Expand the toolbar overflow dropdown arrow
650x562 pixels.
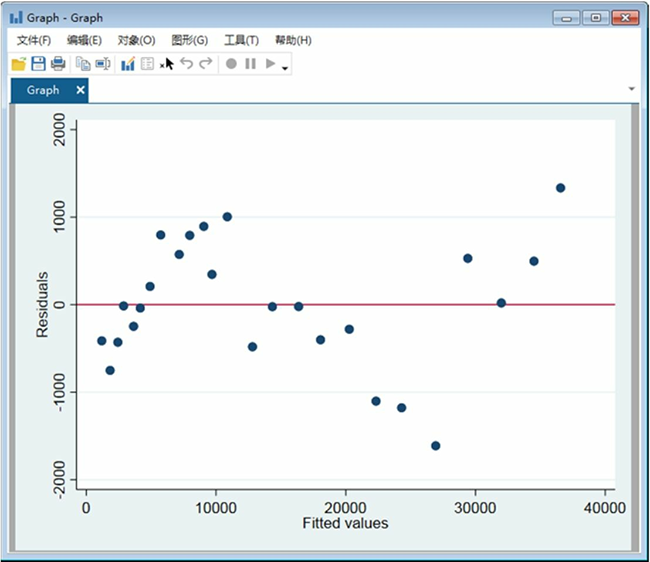click(286, 68)
